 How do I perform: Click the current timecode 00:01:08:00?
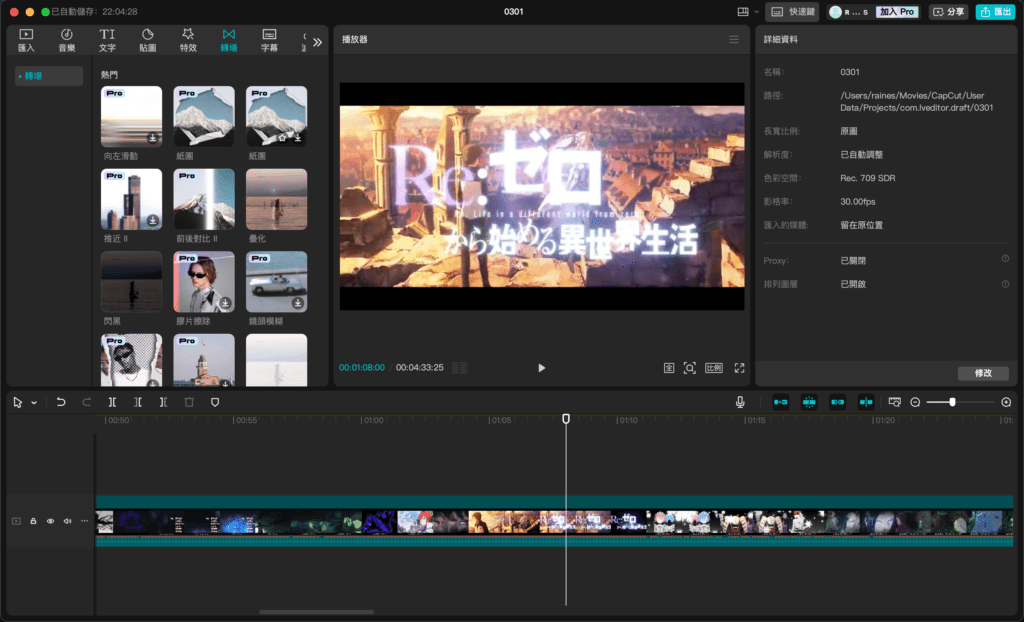[x=362, y=368]
